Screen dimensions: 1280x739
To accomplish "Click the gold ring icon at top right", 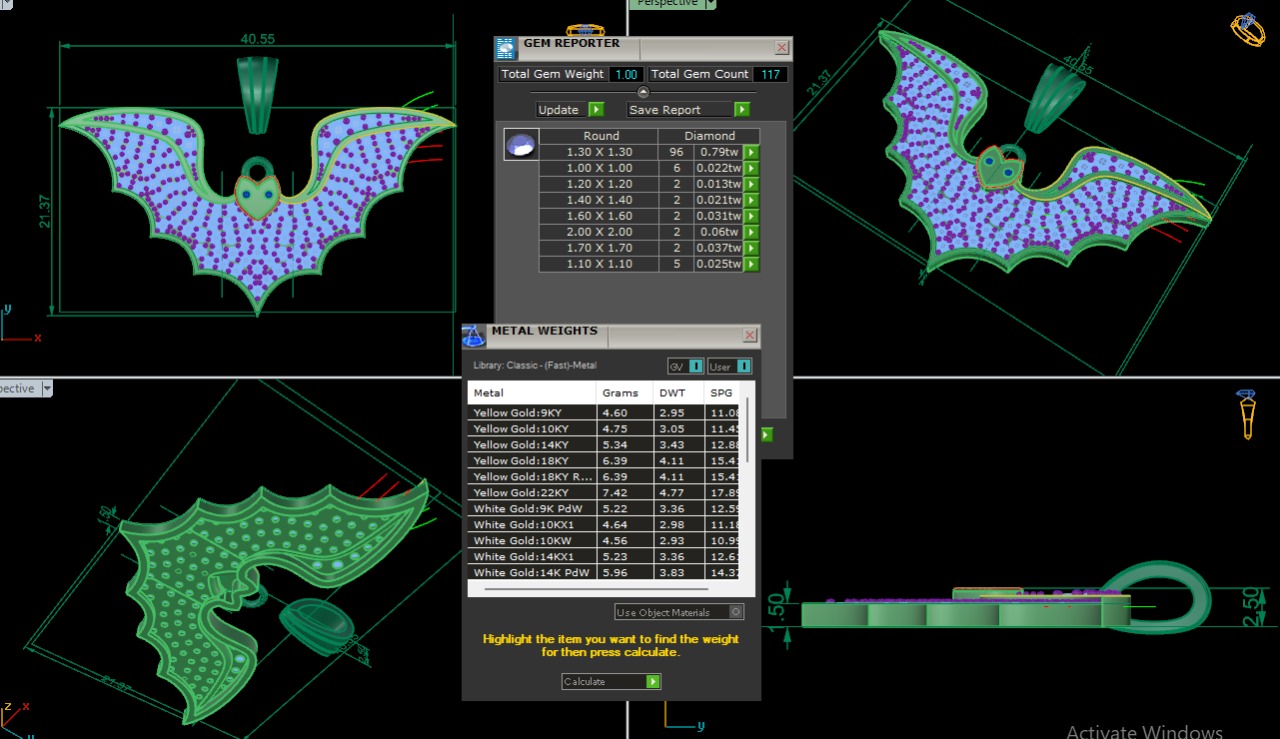I will [1247, 29].
